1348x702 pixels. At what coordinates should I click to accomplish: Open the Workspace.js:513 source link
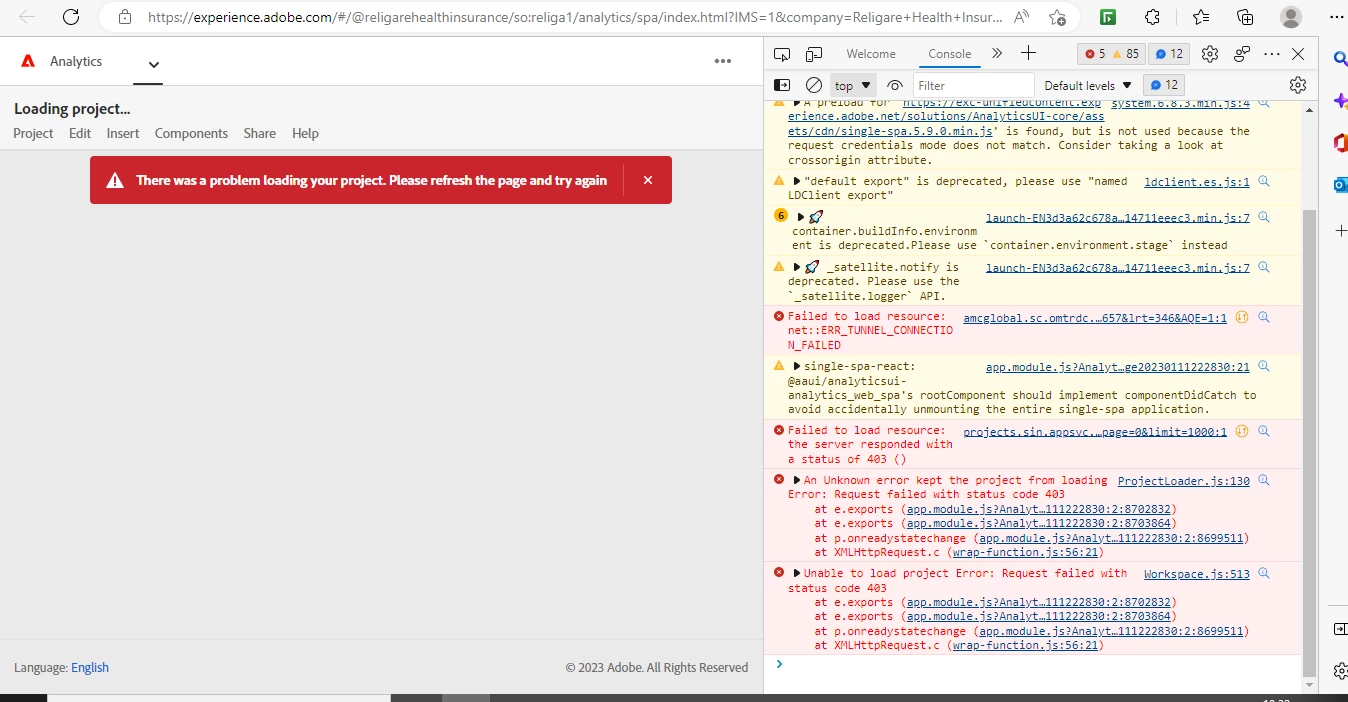click(x=1197, y=574)
